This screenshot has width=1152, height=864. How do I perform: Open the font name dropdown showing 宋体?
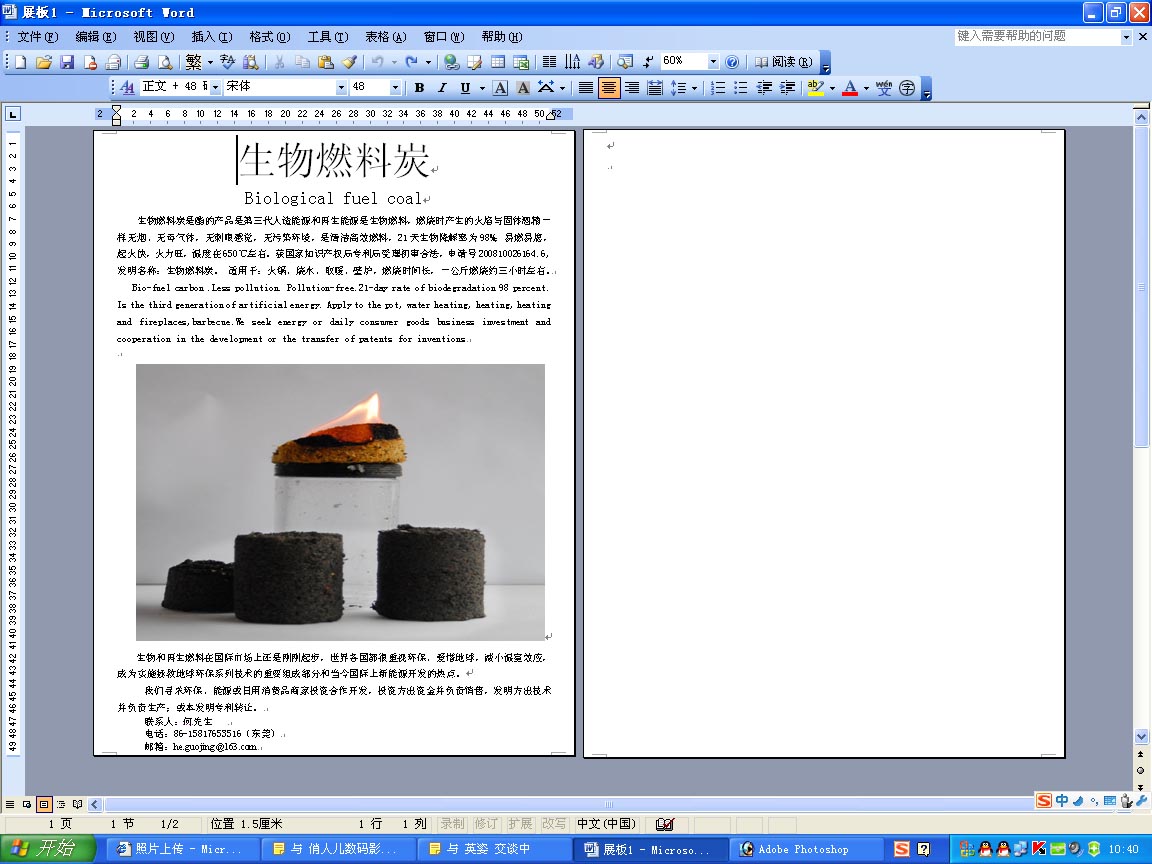tap(341, 88)
